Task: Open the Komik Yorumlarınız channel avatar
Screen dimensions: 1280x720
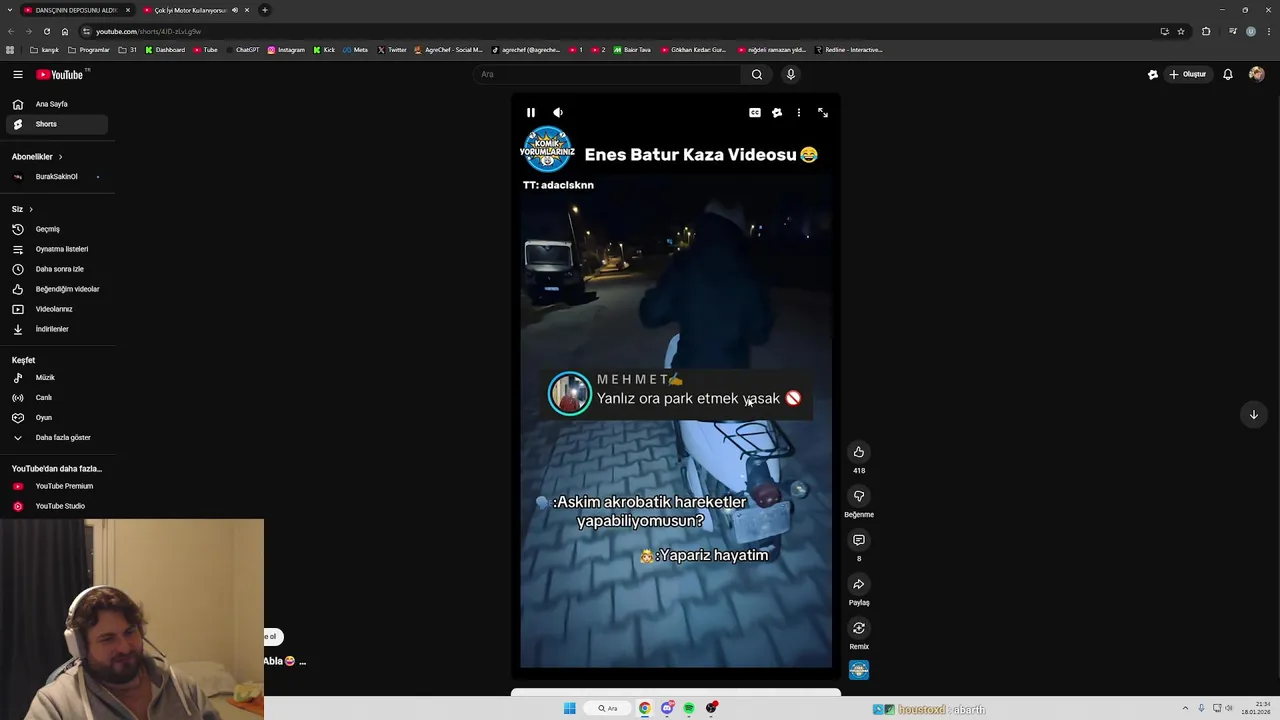Action: [x=547, y=151]
